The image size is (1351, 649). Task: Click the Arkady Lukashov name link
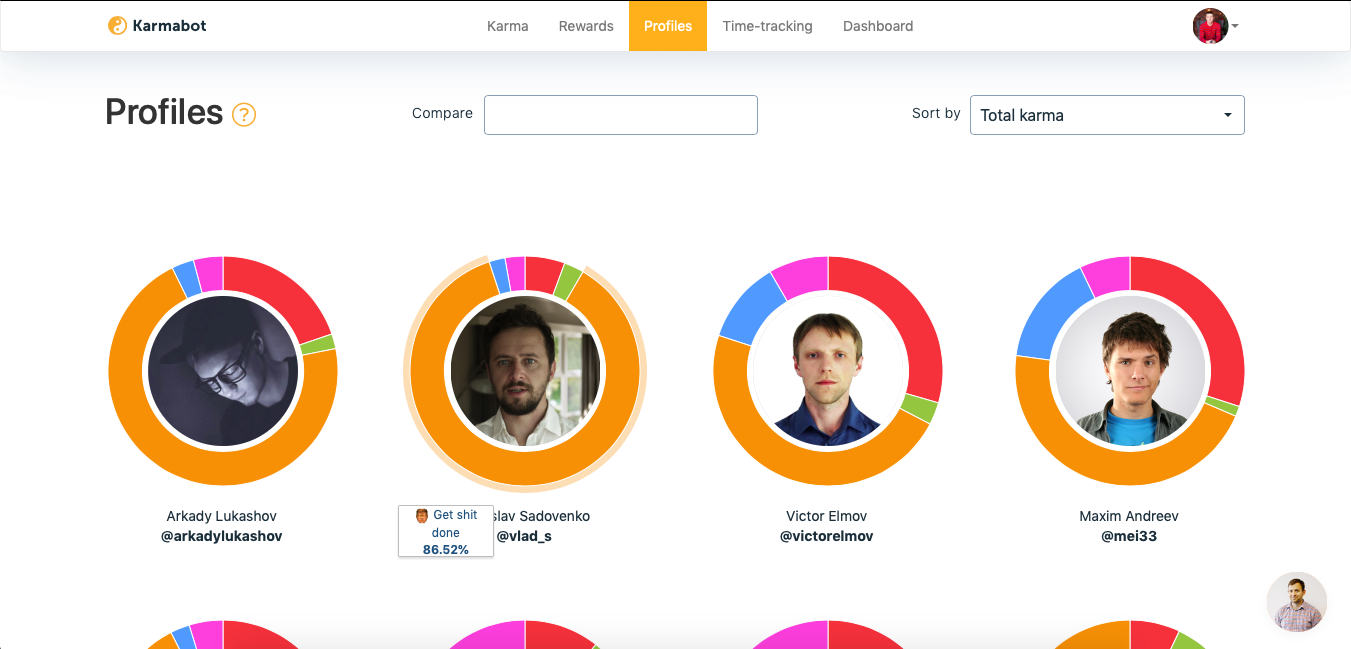coord(222,516)
